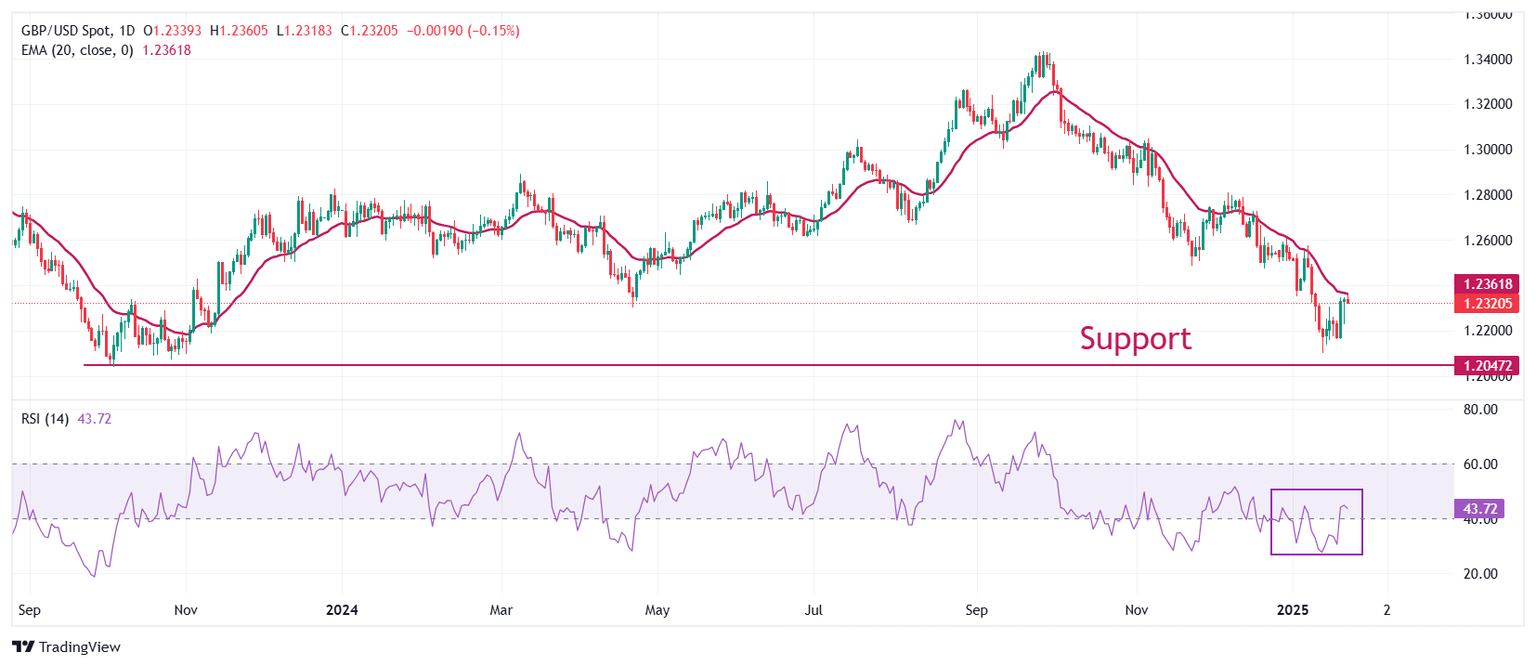Select the purple rectangle on the RSI panel
Image resolution: width=1536 pixels, height=667 pixels.
(x=1317, y=522)
